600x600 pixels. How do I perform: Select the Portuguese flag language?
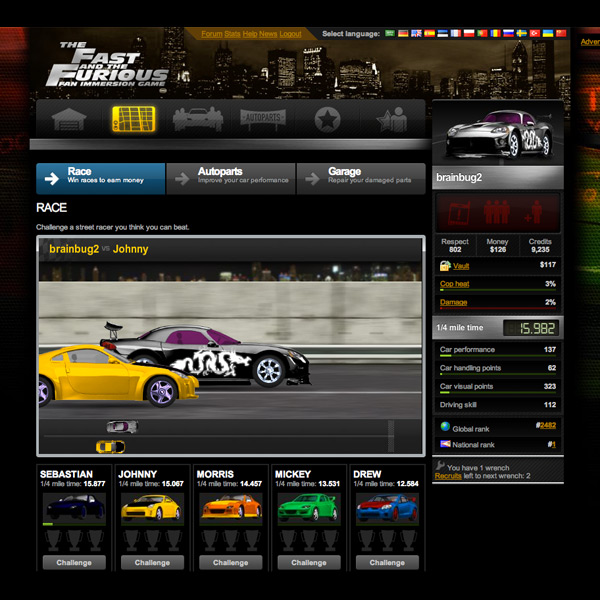(x=482, y=33)
